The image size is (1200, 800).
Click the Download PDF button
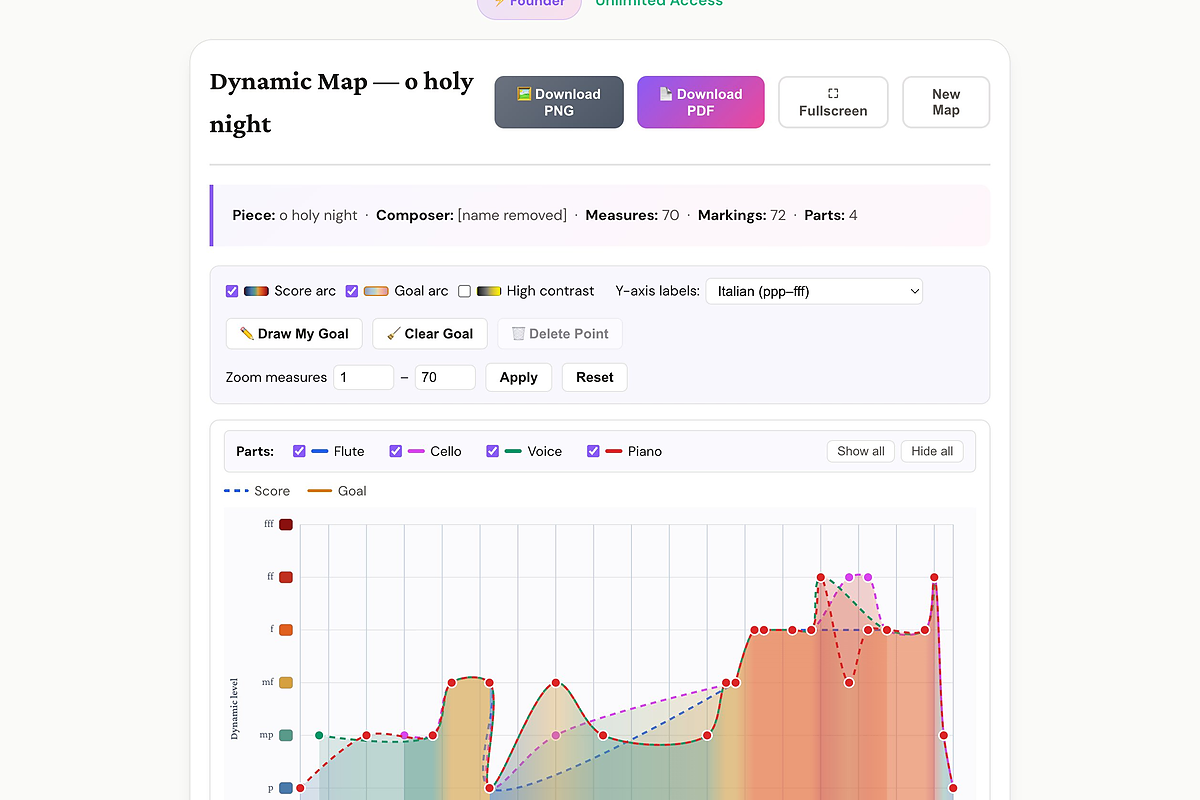pos(701,102)
